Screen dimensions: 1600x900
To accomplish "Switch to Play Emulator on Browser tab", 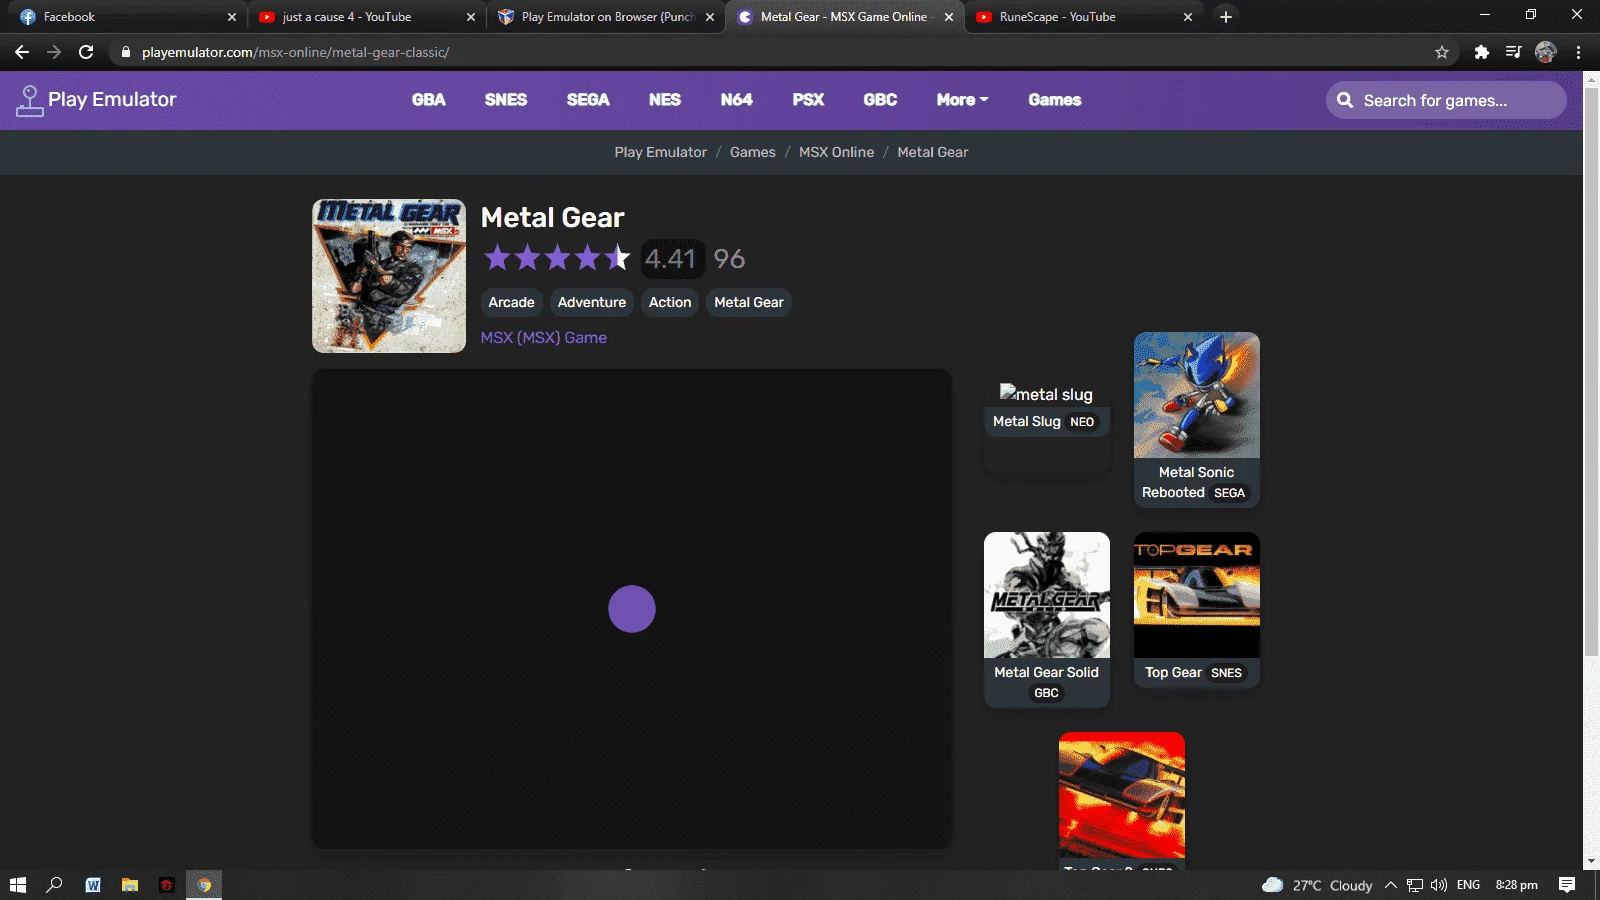I will tap(606, 17).
